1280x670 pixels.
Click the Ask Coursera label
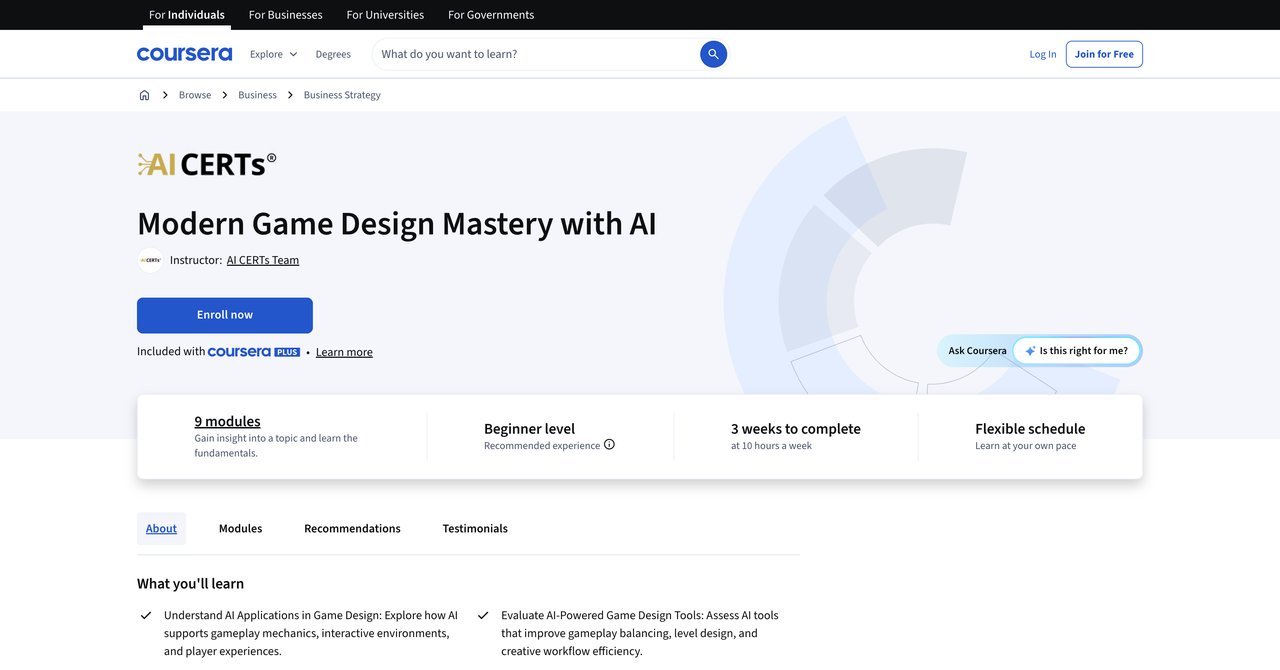click(x=977, y=351)
